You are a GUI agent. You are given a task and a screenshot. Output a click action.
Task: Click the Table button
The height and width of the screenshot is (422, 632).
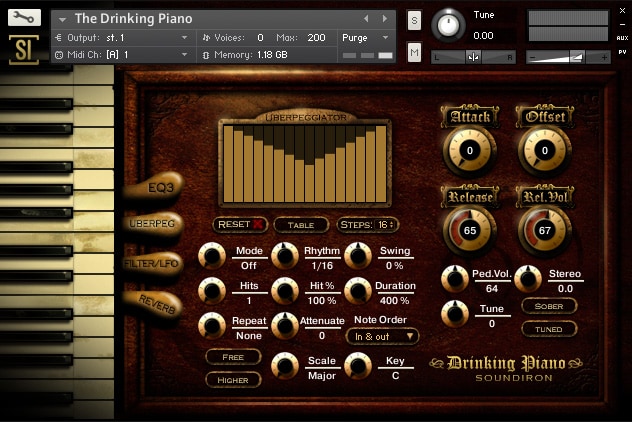301,225
